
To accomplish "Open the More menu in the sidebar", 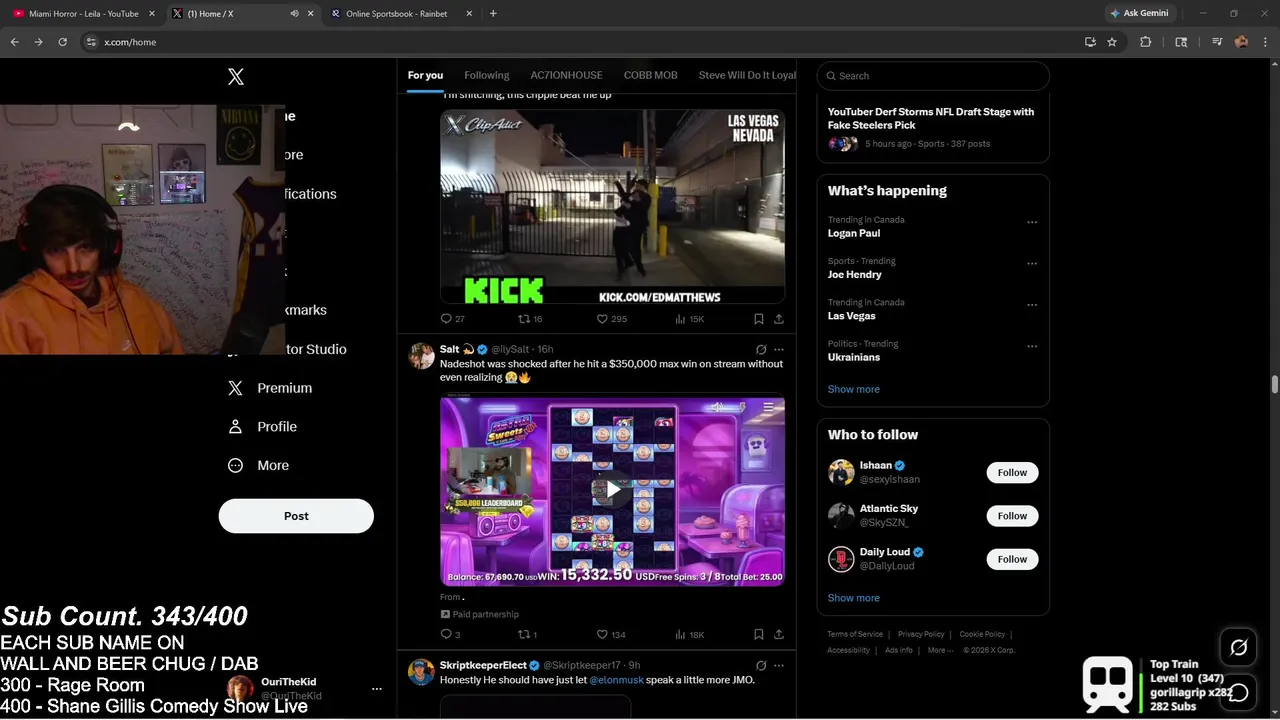I will (x=258, y=465).
